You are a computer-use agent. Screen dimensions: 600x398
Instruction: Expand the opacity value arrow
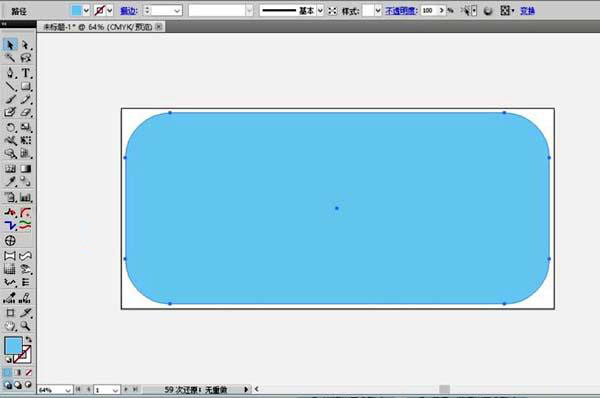click(442, 11)
